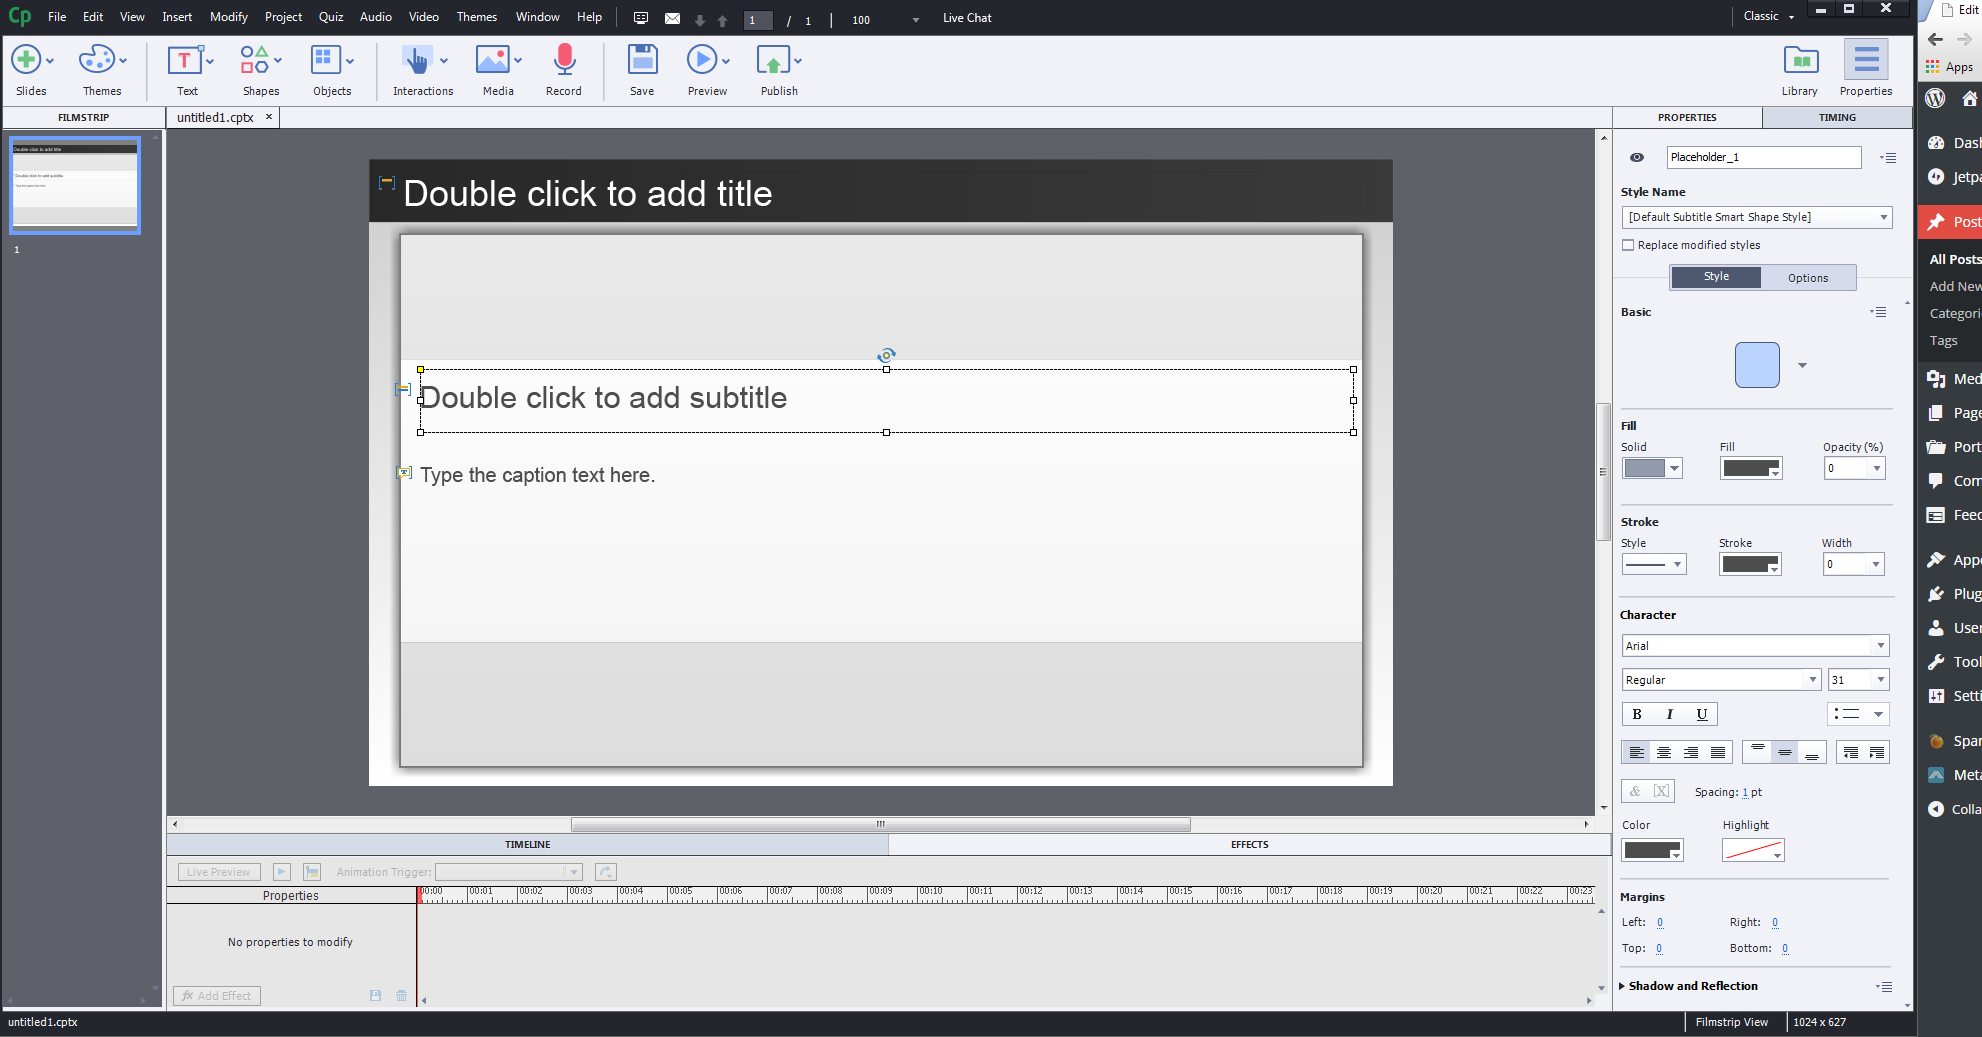The image size is (1982, 1037).
Task: Click the Themes palette icon
Action: tap(96, 60)
